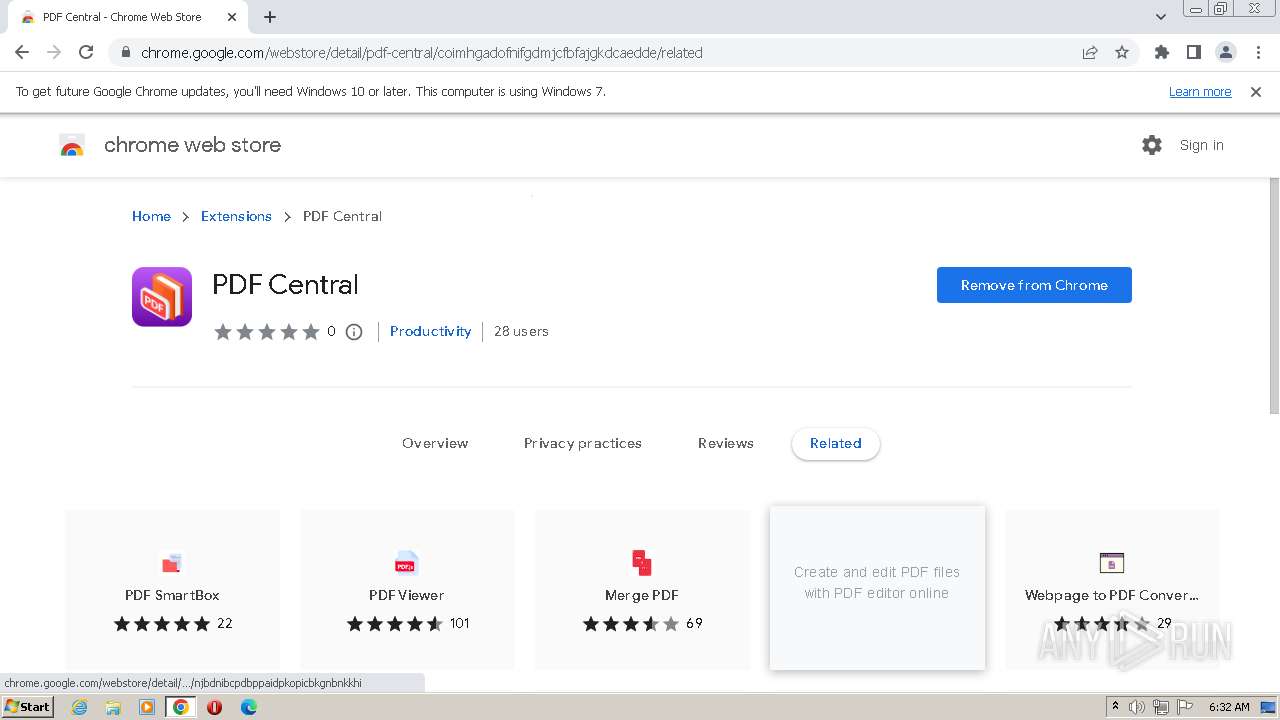Screen dimensions: 1280x720
Task: Open the Learn more link
Action: pos(1200,92)
